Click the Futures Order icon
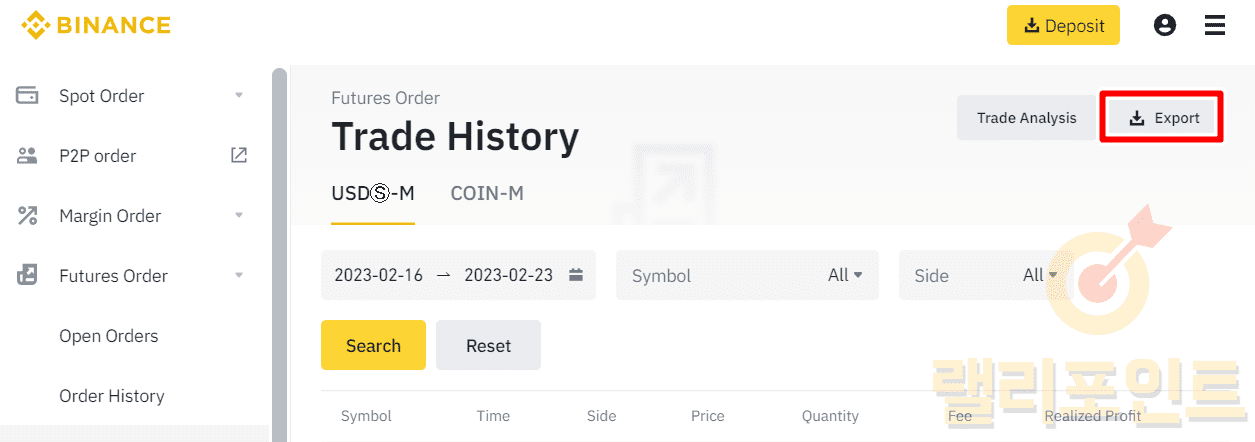1255x442 pixels. [x=27, y=276]
